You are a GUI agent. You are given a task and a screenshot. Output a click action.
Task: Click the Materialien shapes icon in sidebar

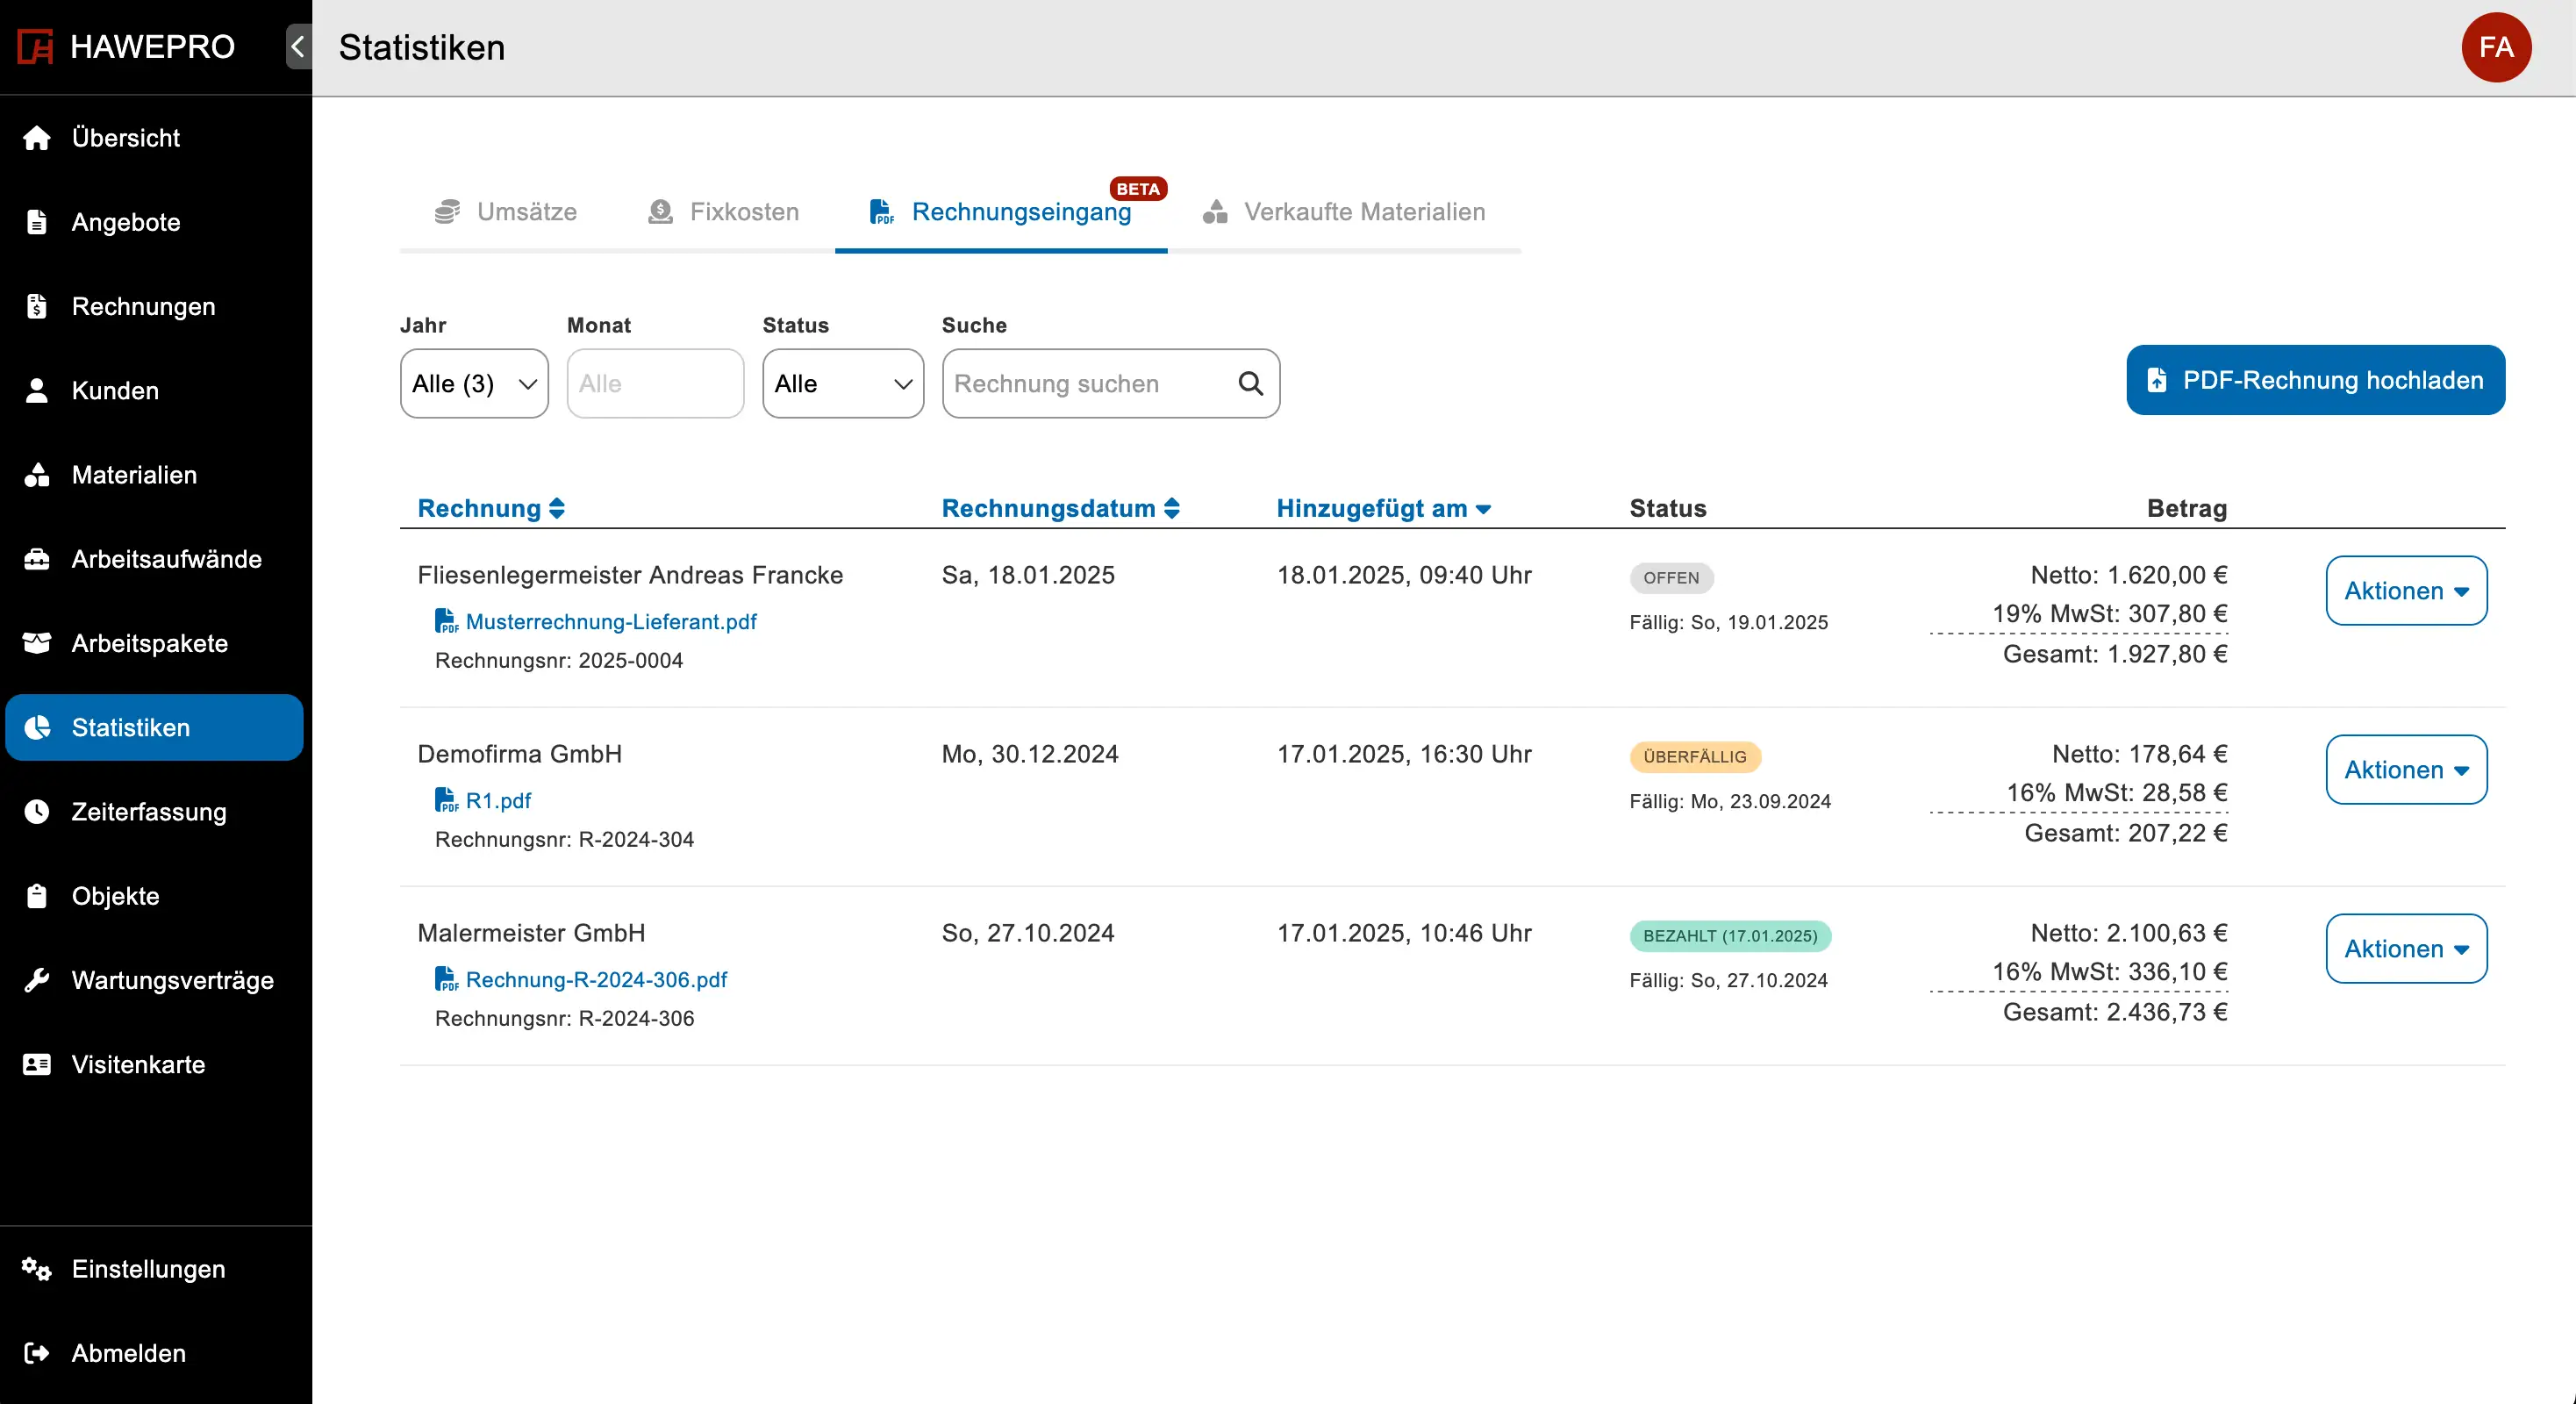click(37, 475)
